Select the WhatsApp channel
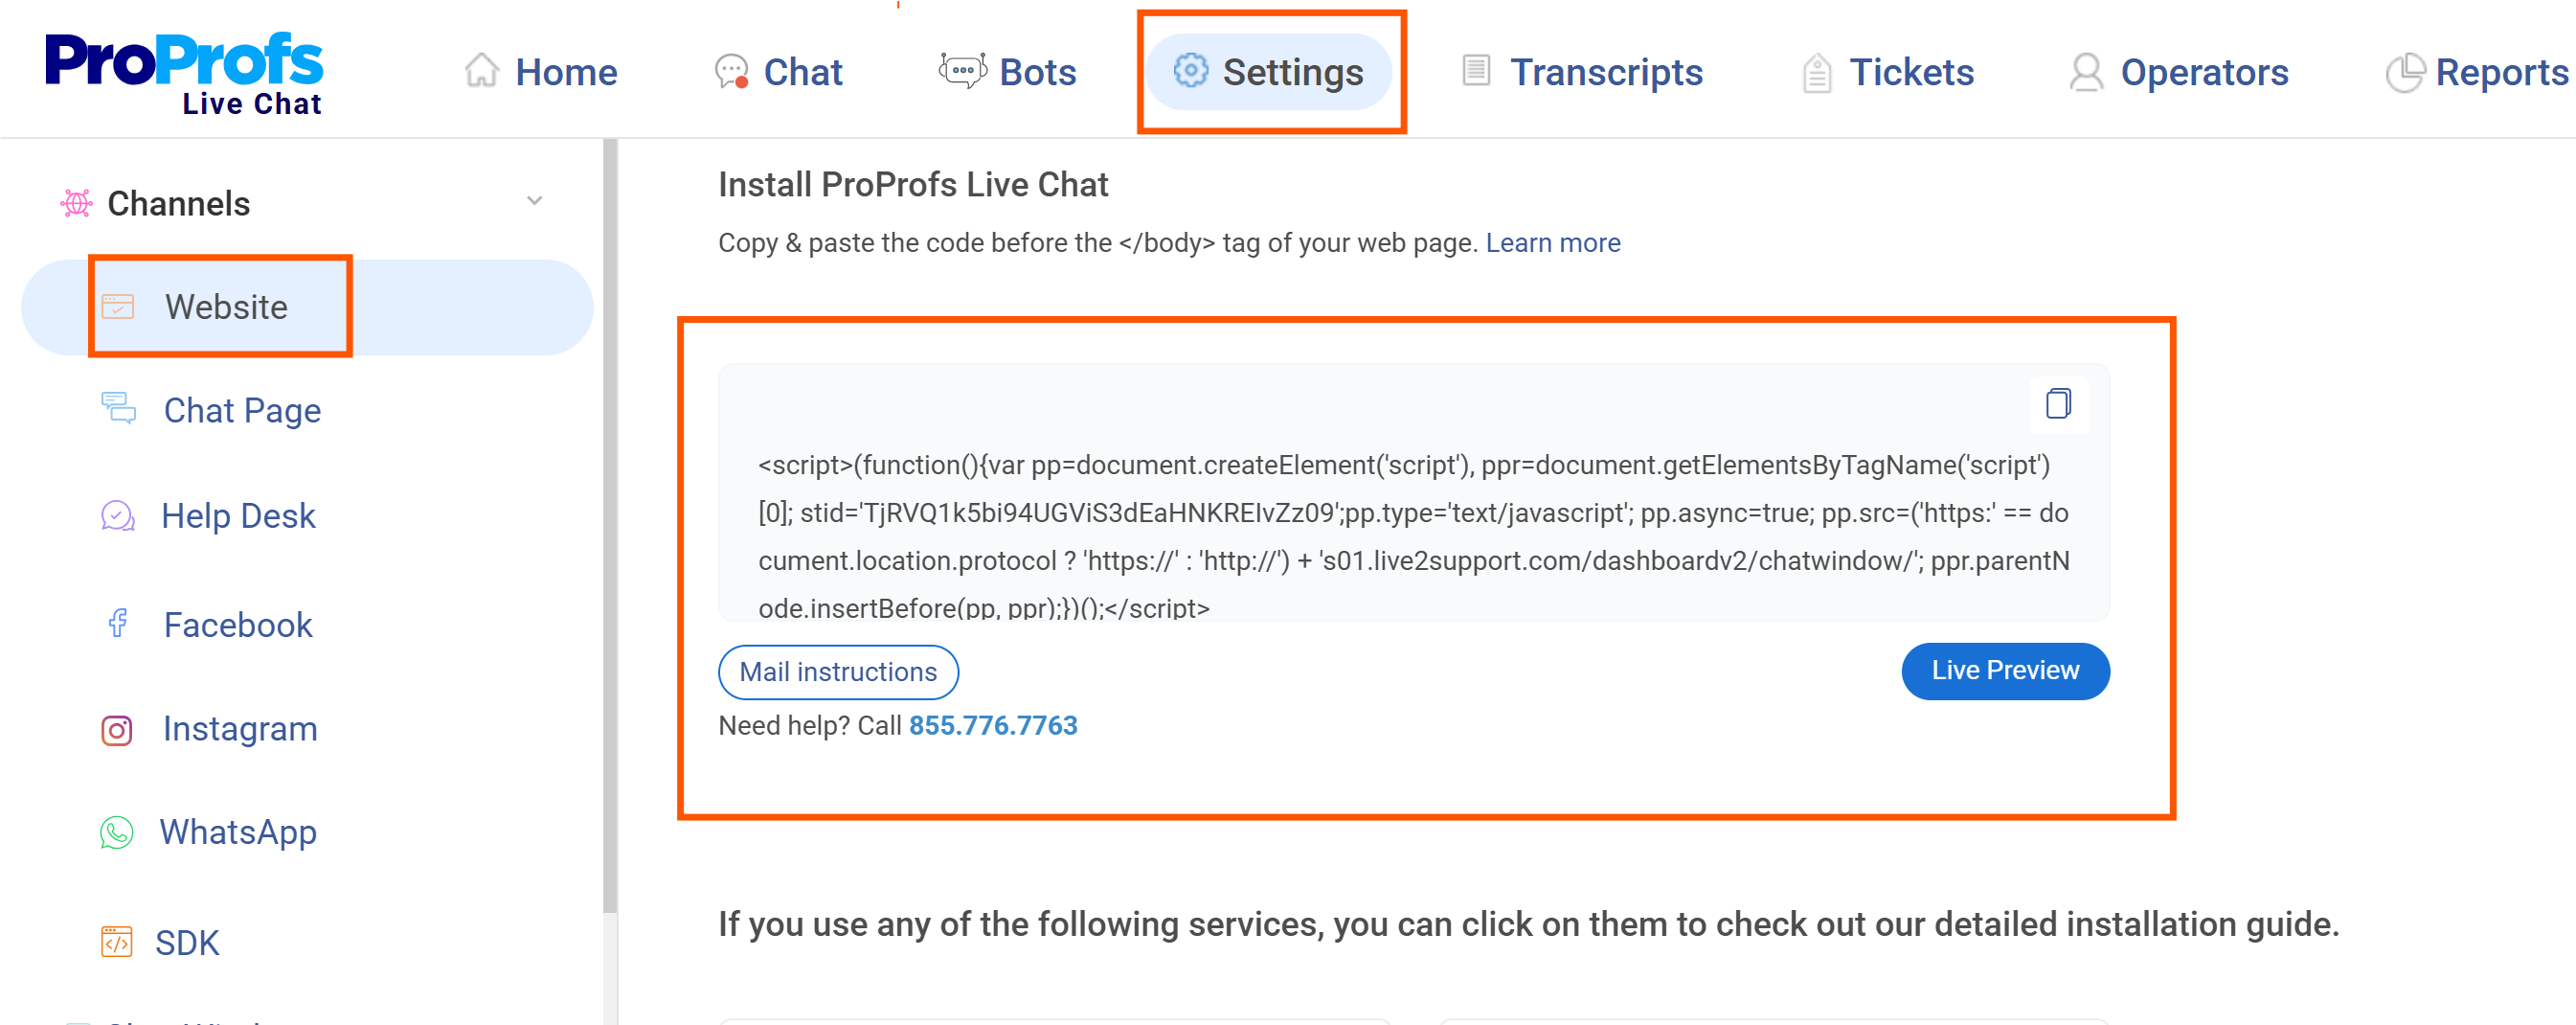 click(238, 832)
